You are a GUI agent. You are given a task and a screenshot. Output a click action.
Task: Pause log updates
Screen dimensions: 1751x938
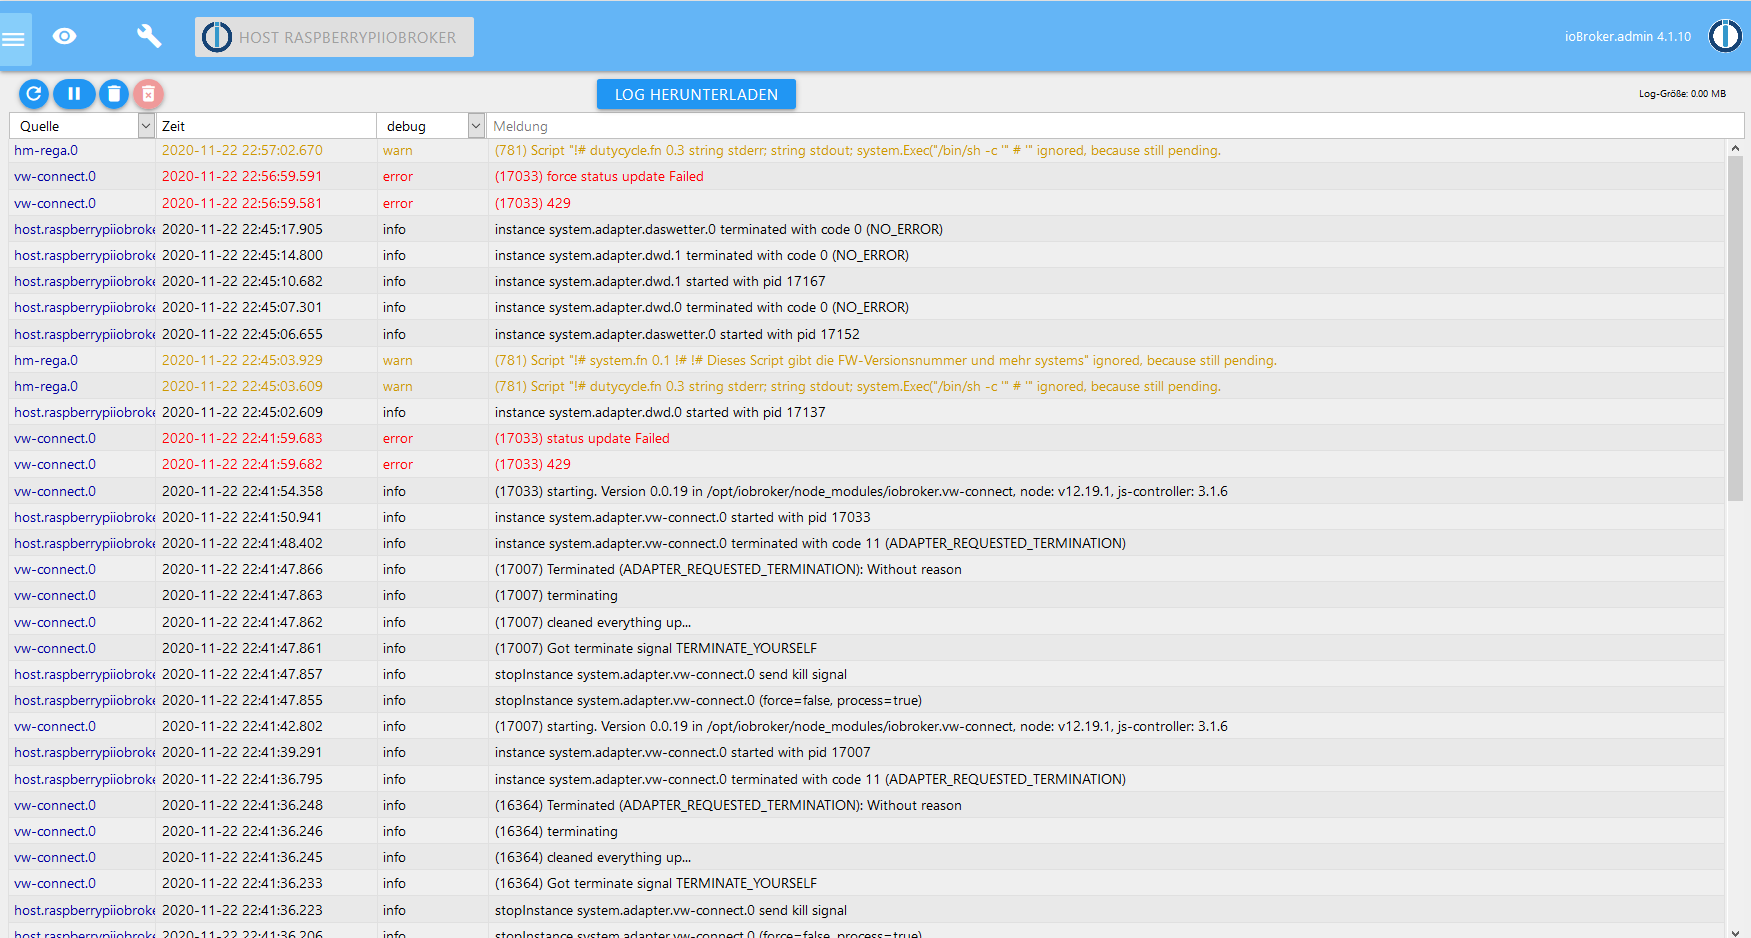click(x=74, y=94)
